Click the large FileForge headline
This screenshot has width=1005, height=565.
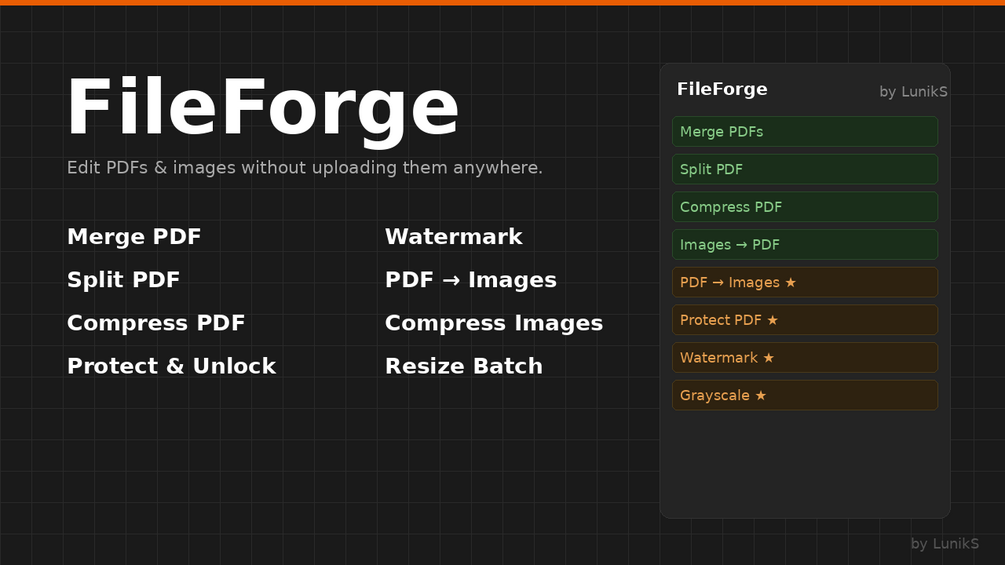tap(263, 108)
